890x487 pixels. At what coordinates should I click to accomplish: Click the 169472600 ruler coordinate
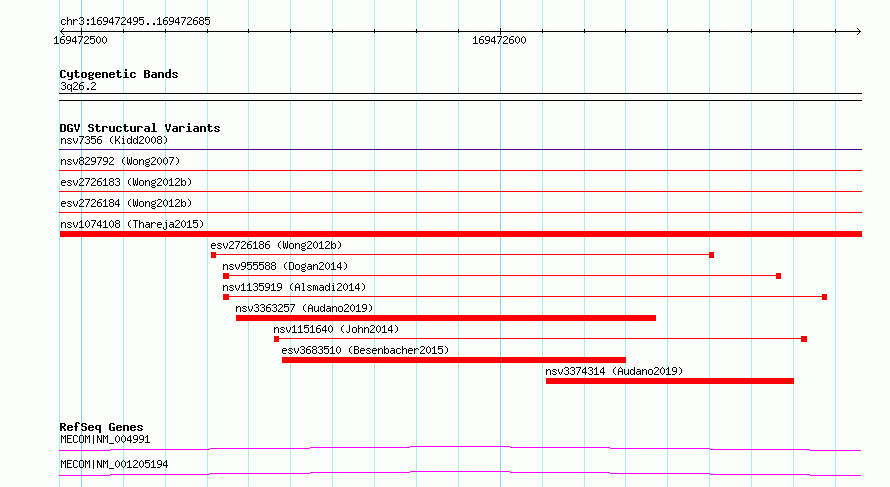499,40
